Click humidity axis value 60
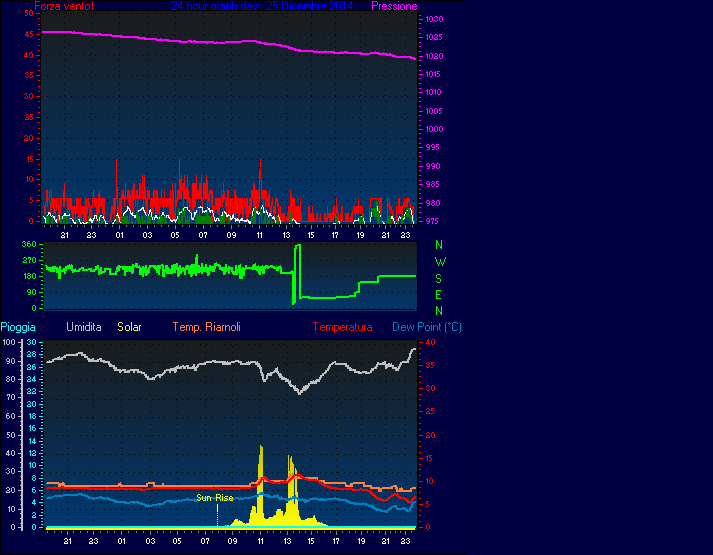 [x=10, y=416]
